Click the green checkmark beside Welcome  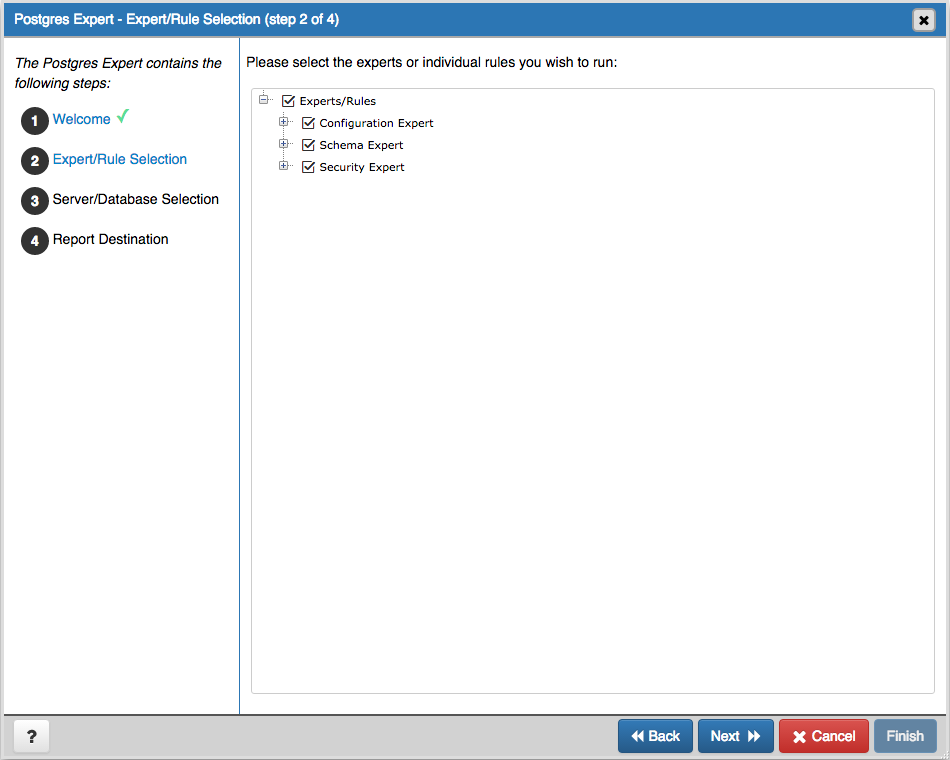pos(123,116)
